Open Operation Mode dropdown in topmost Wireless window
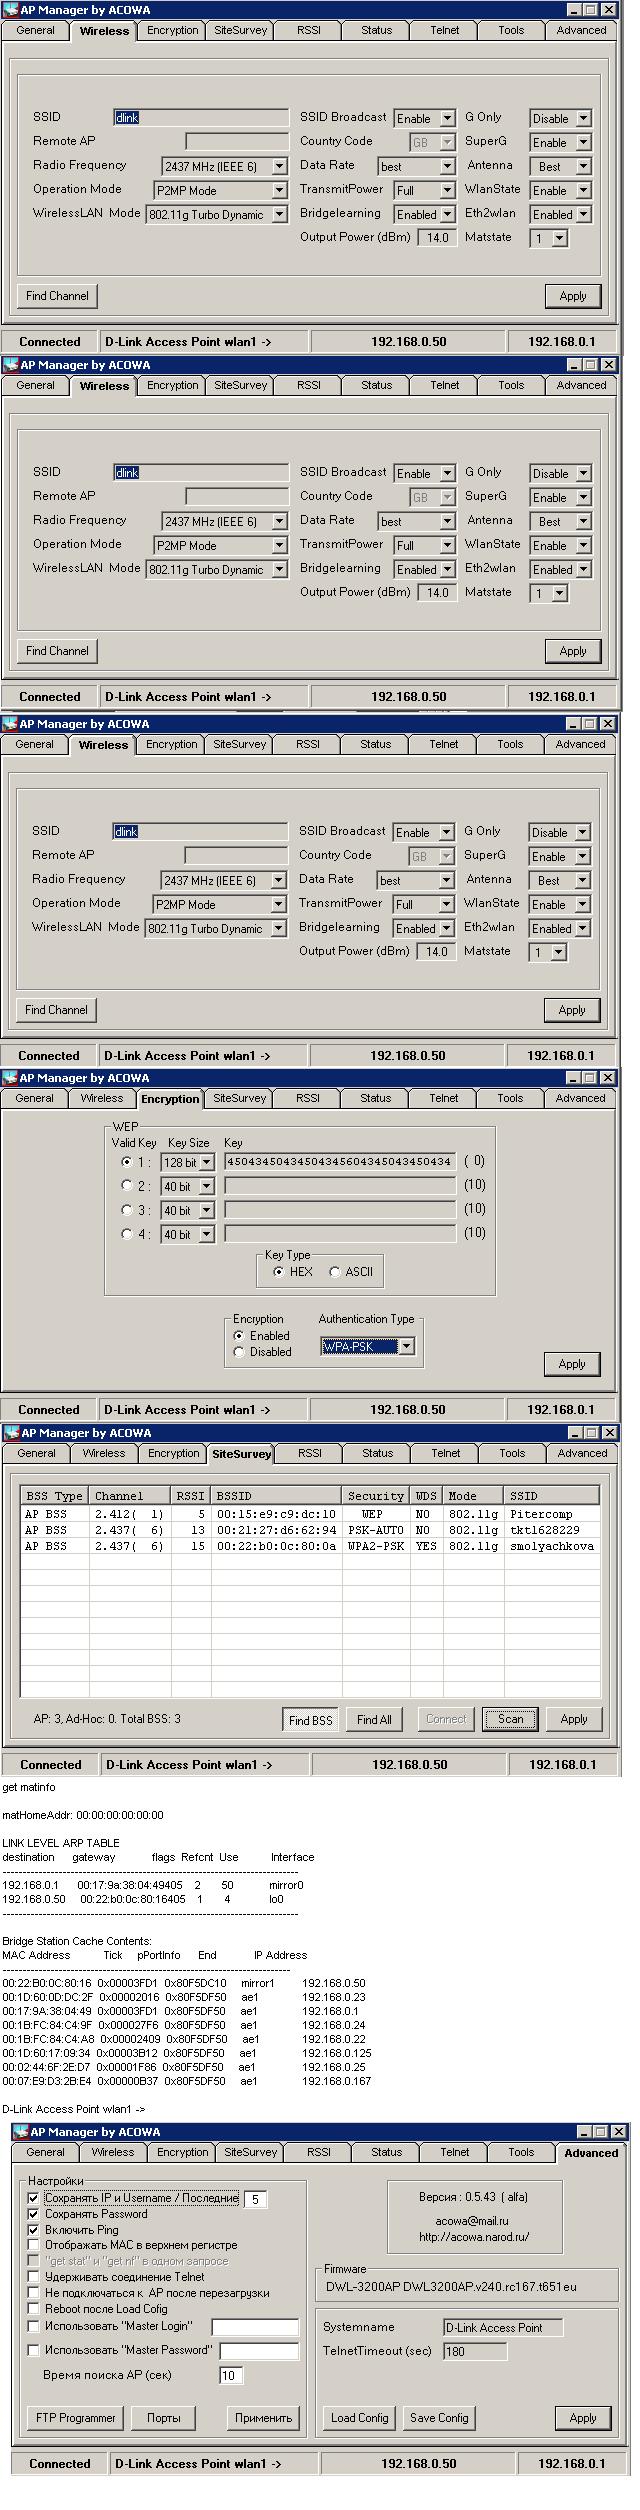The width and height of the screenshot is (640, 2510). click(x=280, y=191)
